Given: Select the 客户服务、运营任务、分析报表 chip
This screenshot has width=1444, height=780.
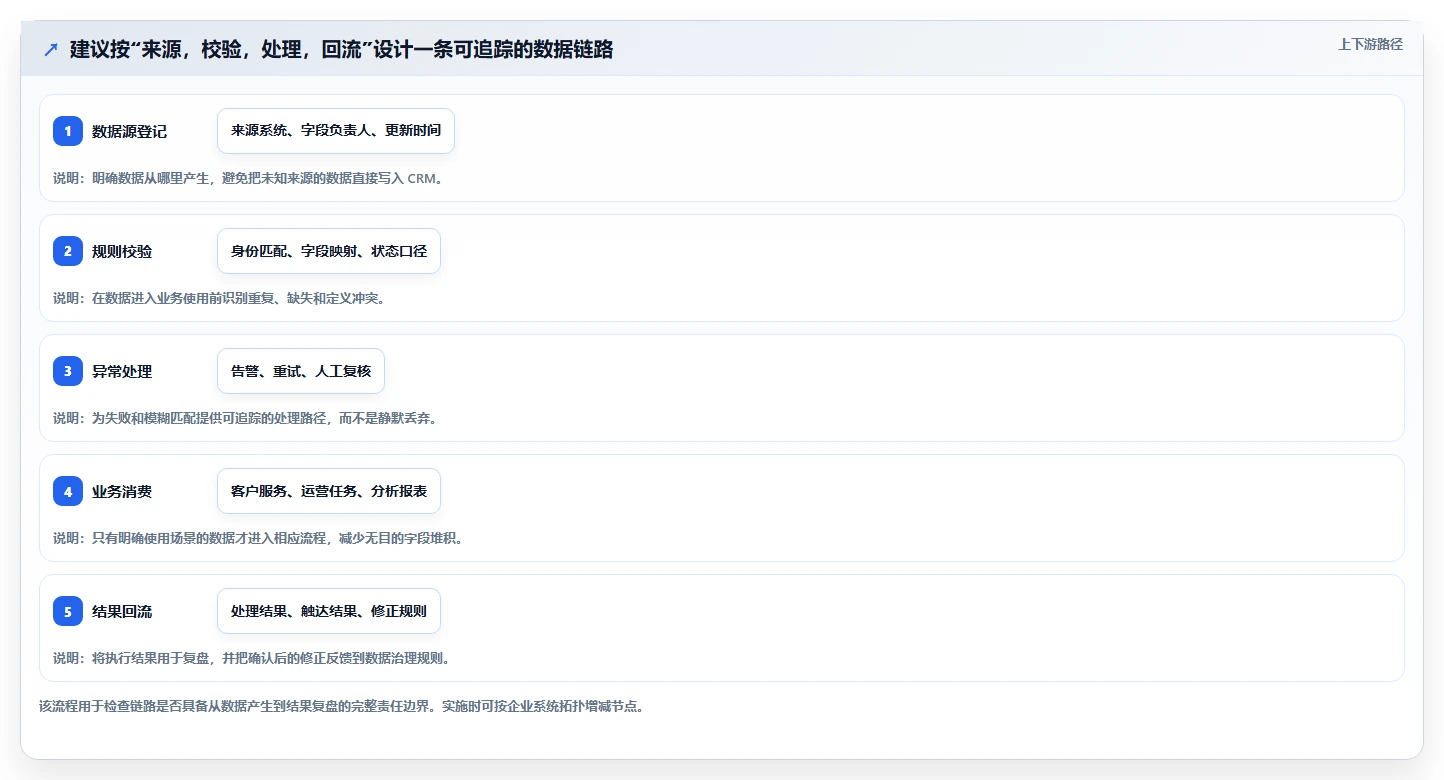Looking at the screenshot, I should [x=329, y=491].
